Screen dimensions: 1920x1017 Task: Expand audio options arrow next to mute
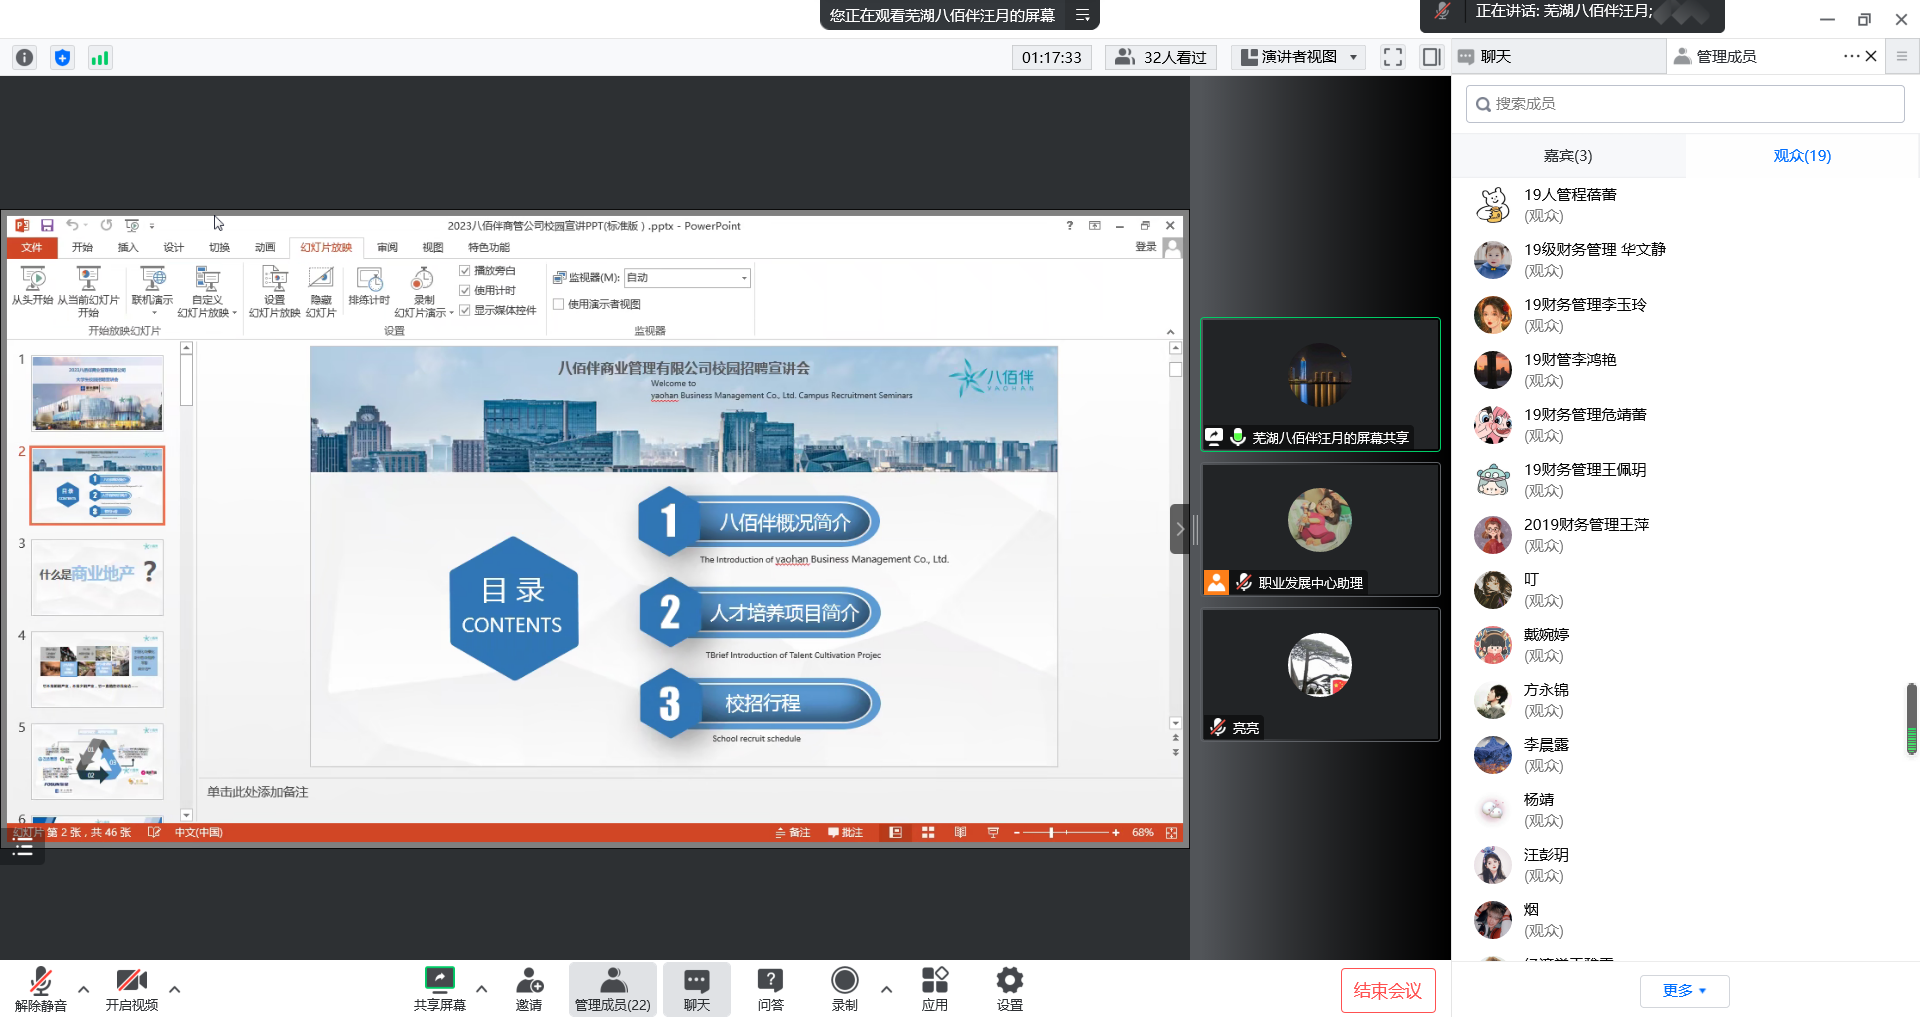84,989
